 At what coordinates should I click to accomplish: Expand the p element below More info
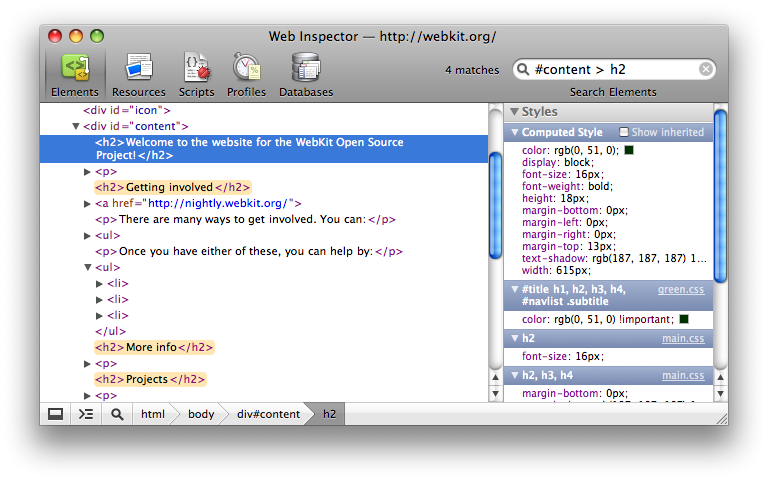click(87, 364)
